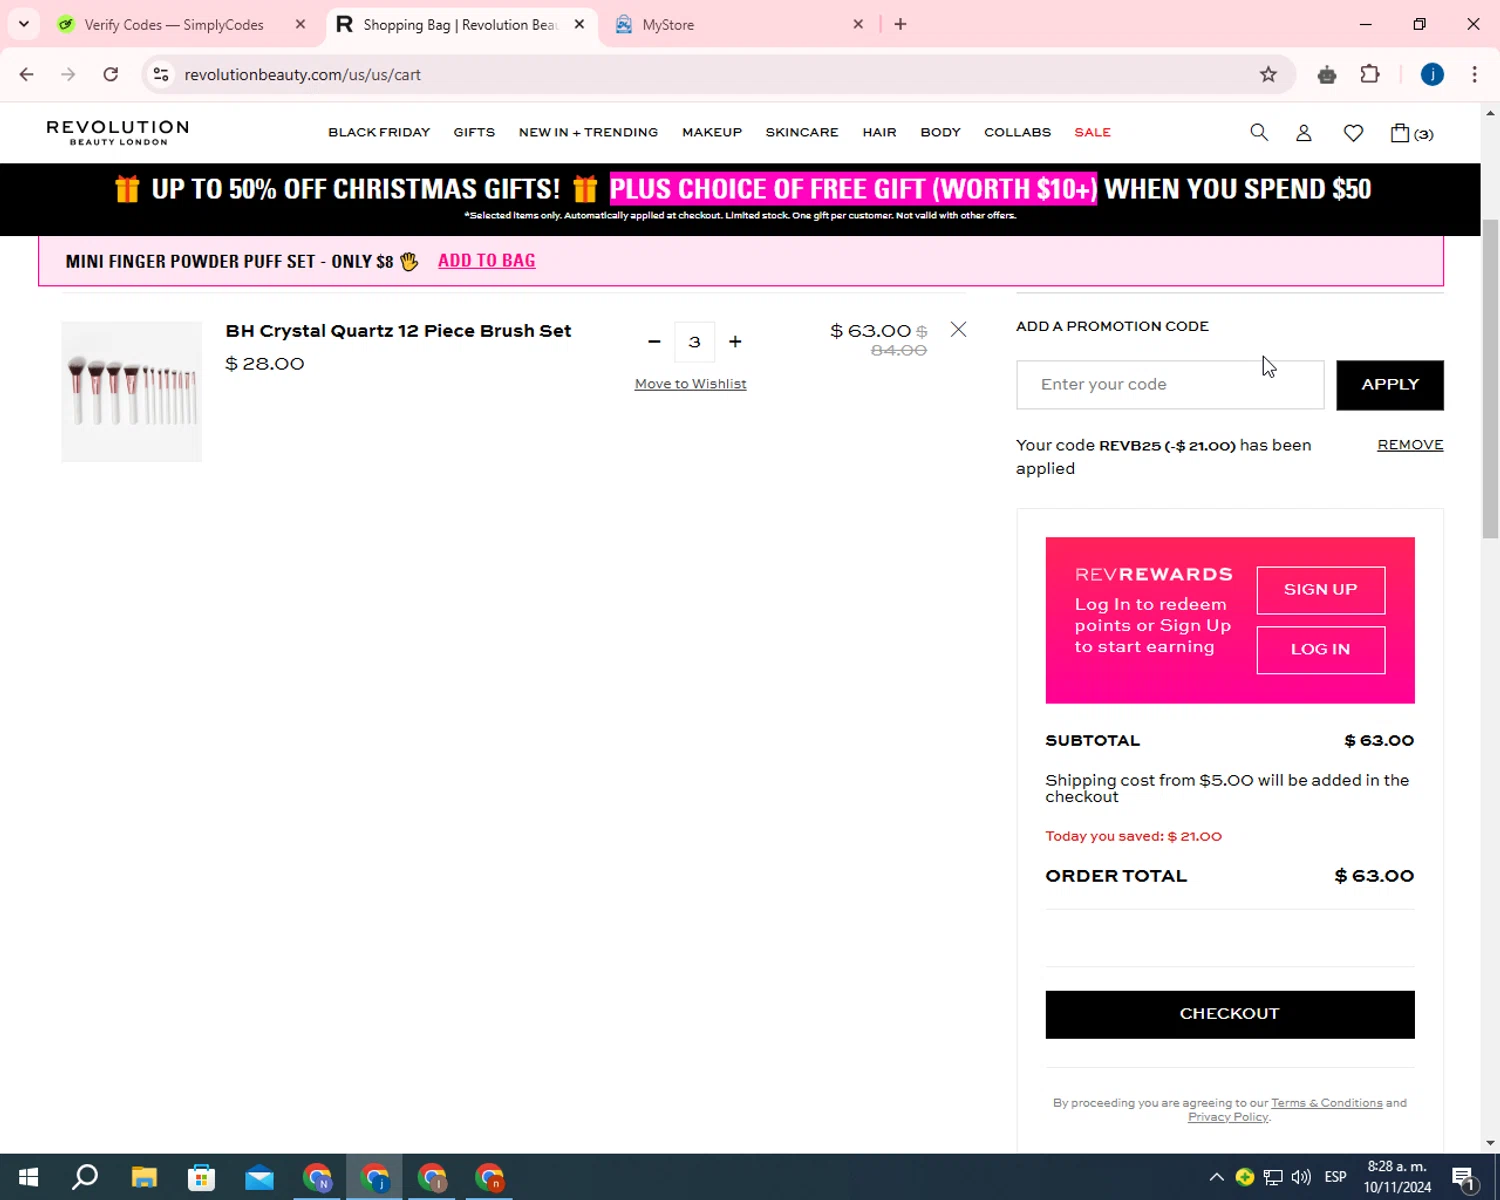Open the tab search dropdown arrow
The image size is (1500, 1200).
24,24
